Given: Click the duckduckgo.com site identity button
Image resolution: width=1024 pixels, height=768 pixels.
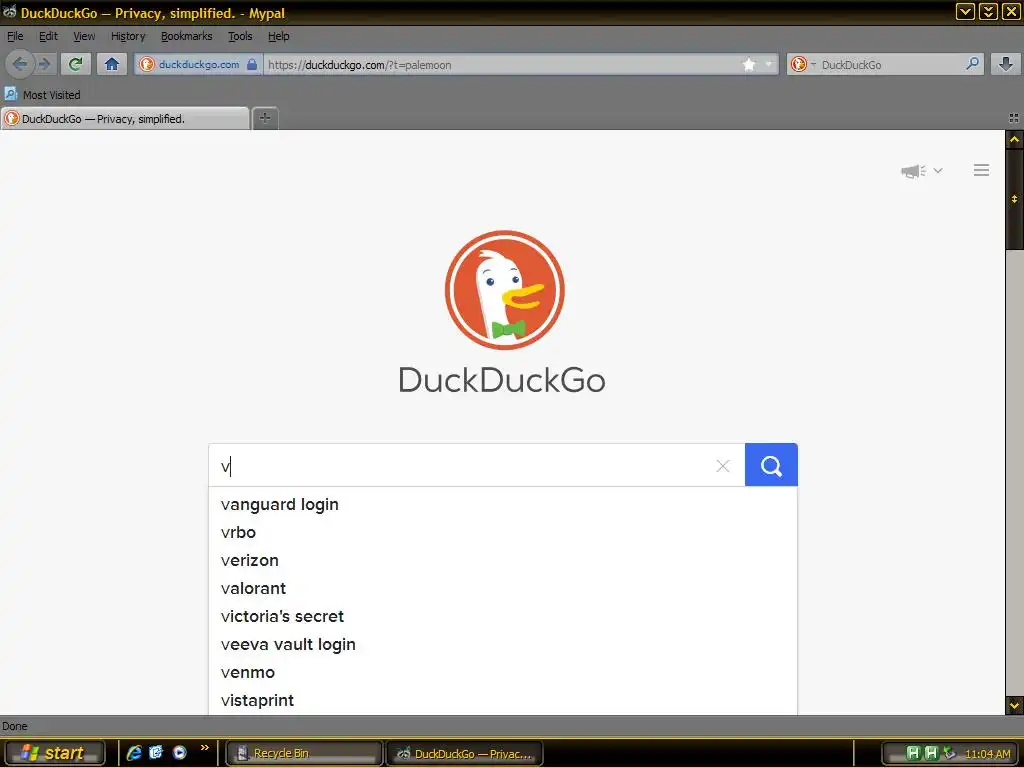Looking at the screenshot, I should (199, 64).
